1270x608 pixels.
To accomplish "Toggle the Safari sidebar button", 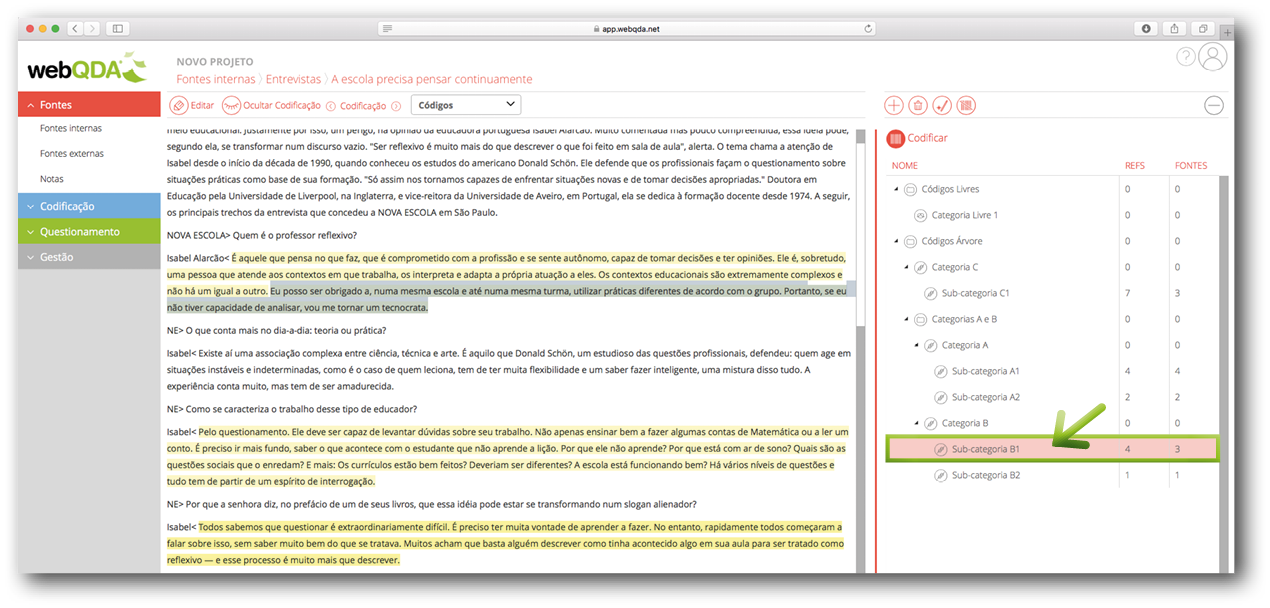I will pos(117,28).
